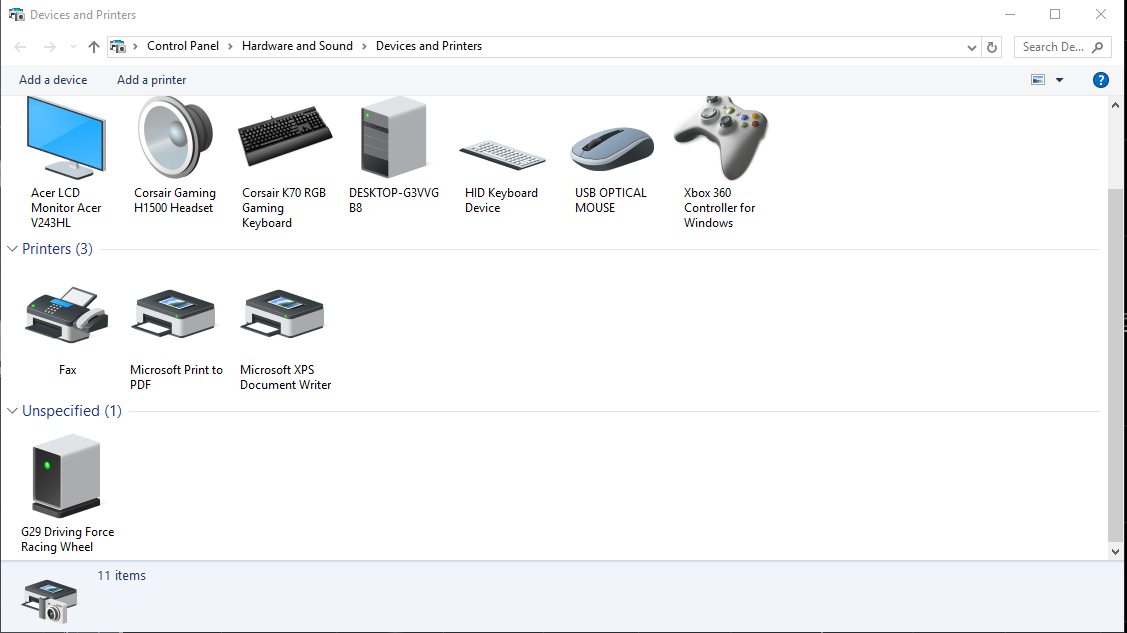Navigate to Hardware and Sound breadcrumb

(x=298, y=46)
